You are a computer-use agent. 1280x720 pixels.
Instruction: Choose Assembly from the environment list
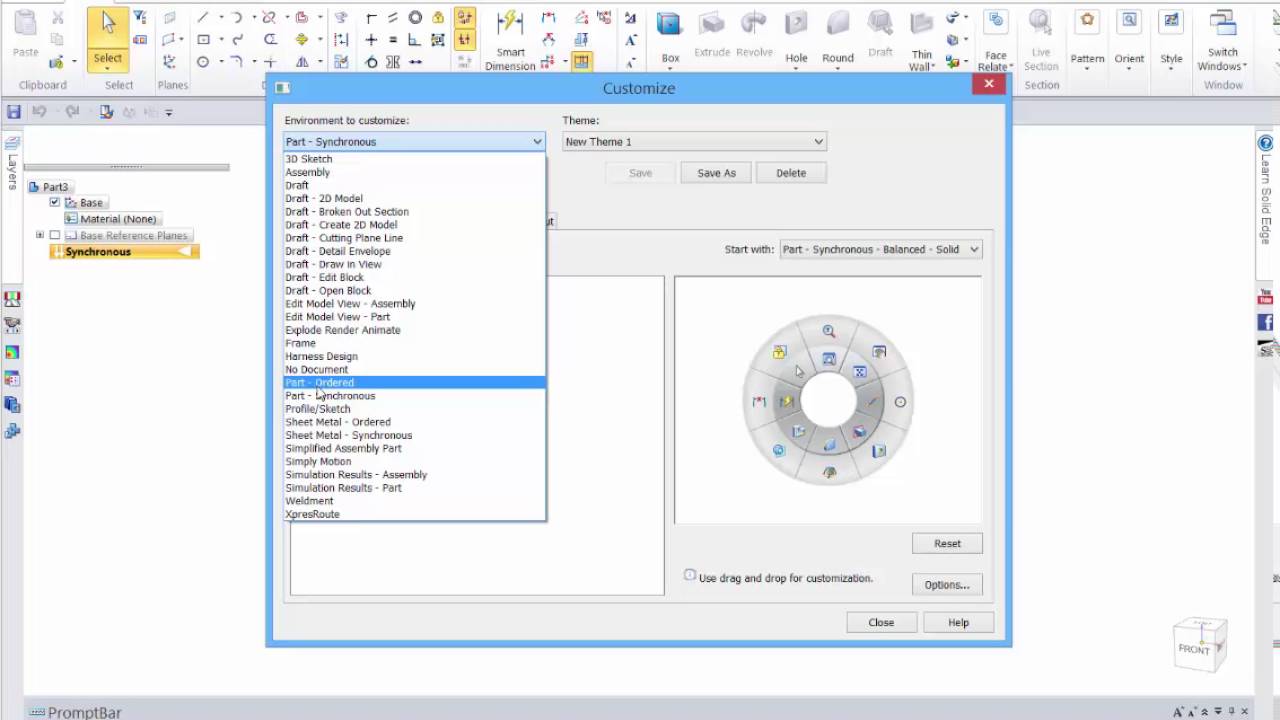click(415, 172)
